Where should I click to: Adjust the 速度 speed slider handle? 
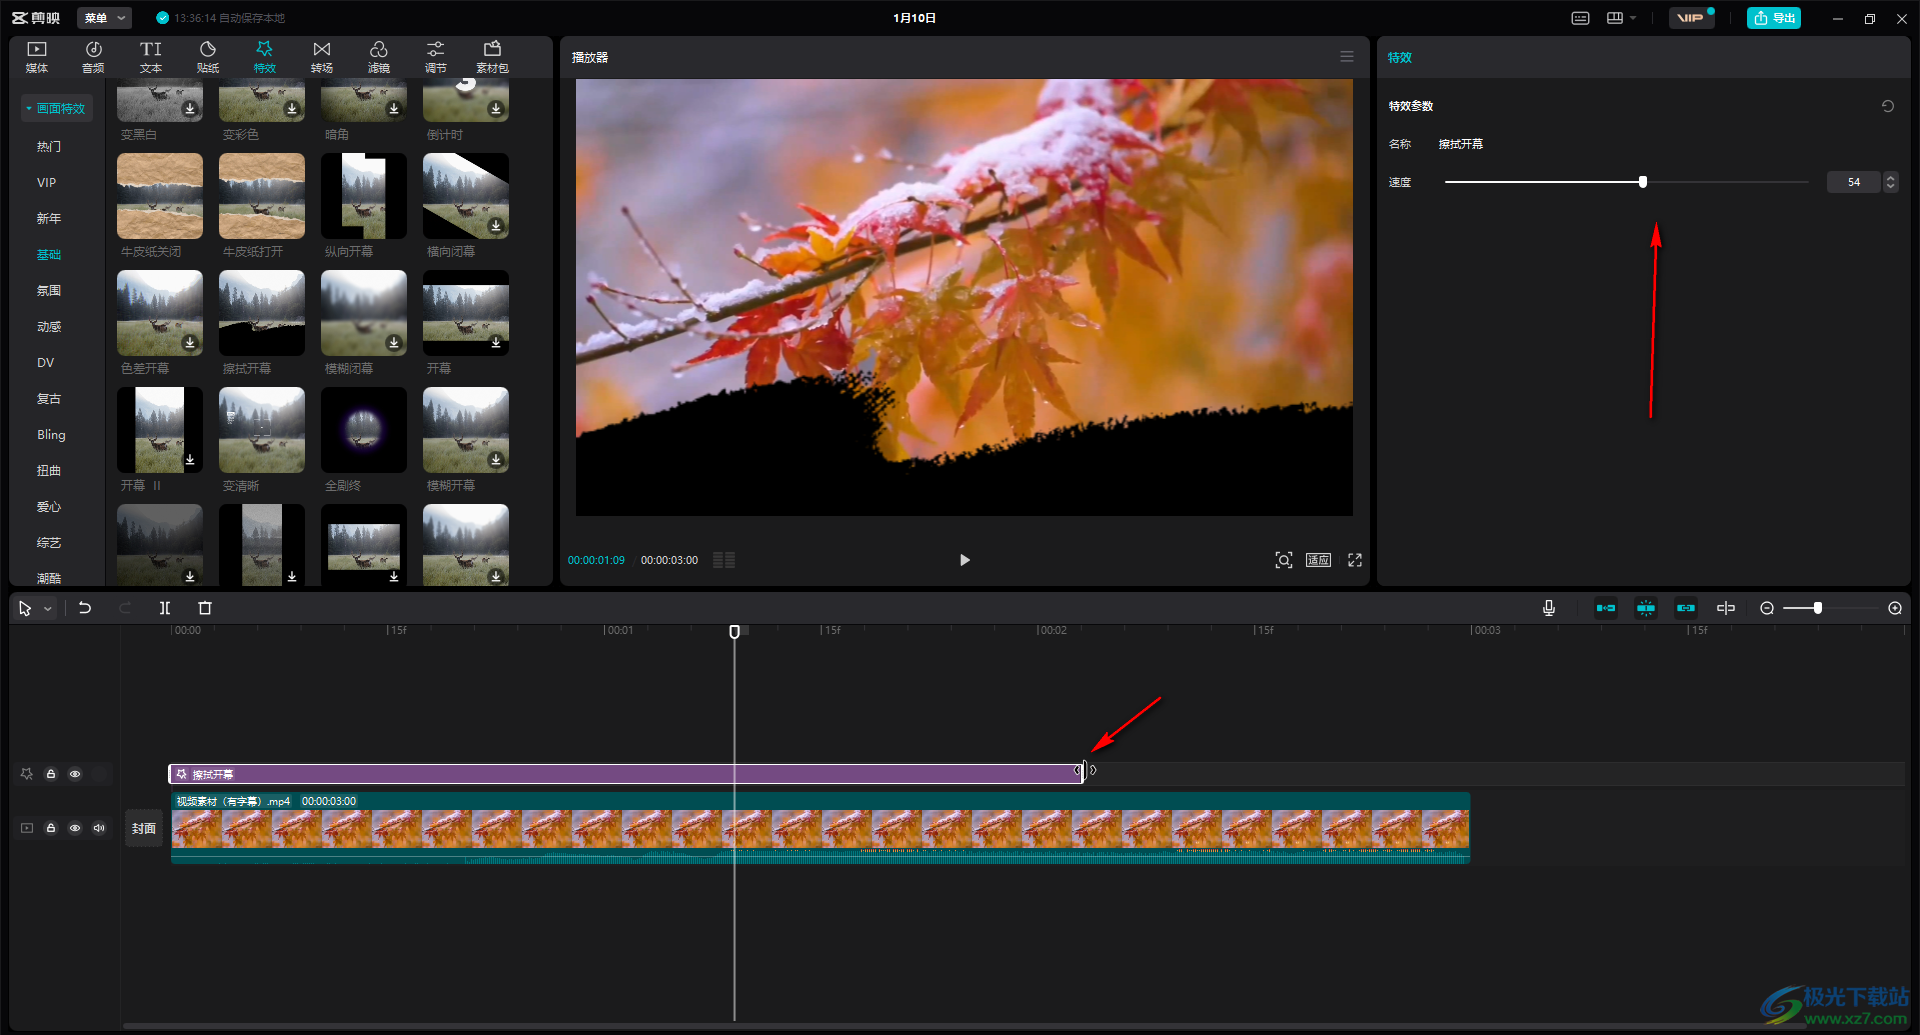[x=1643, y=182]
